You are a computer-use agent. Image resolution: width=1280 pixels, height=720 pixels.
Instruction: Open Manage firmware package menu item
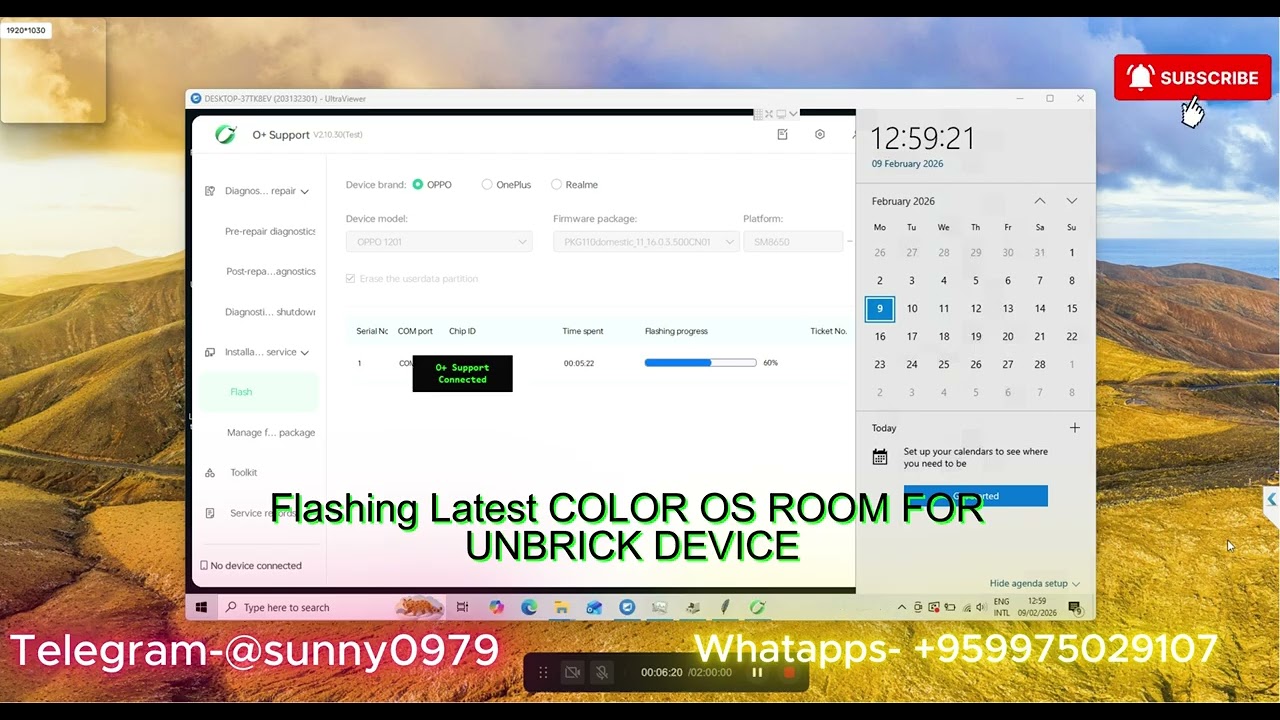pos(271,433)
